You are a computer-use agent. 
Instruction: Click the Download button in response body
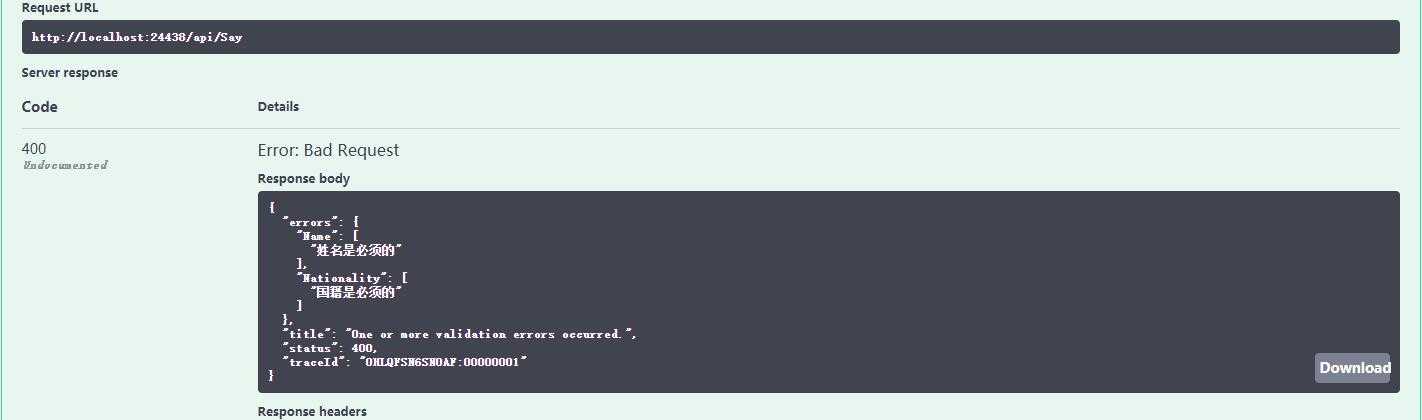(x=1352, y=368)
